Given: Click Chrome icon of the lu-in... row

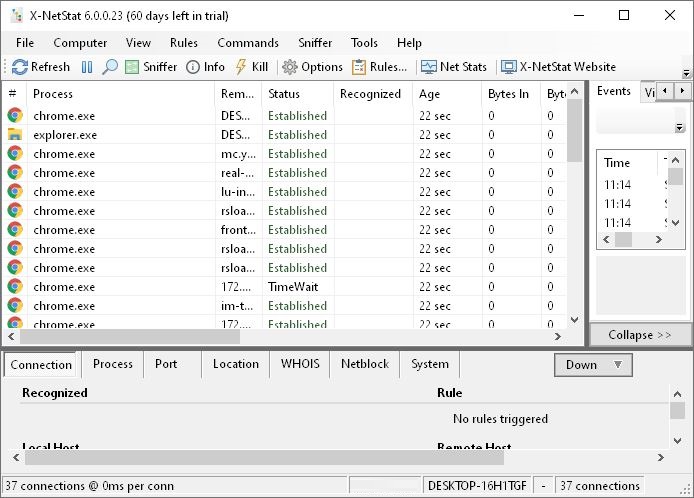Looking at the screenshot, I should coord(15,192).
